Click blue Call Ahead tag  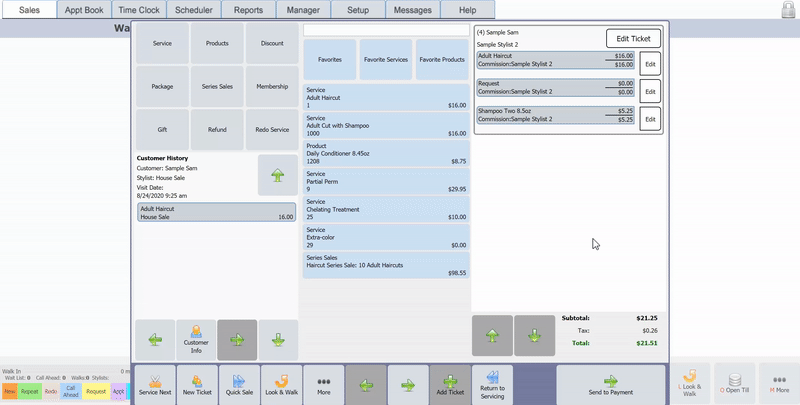click(x=70, y=391)
